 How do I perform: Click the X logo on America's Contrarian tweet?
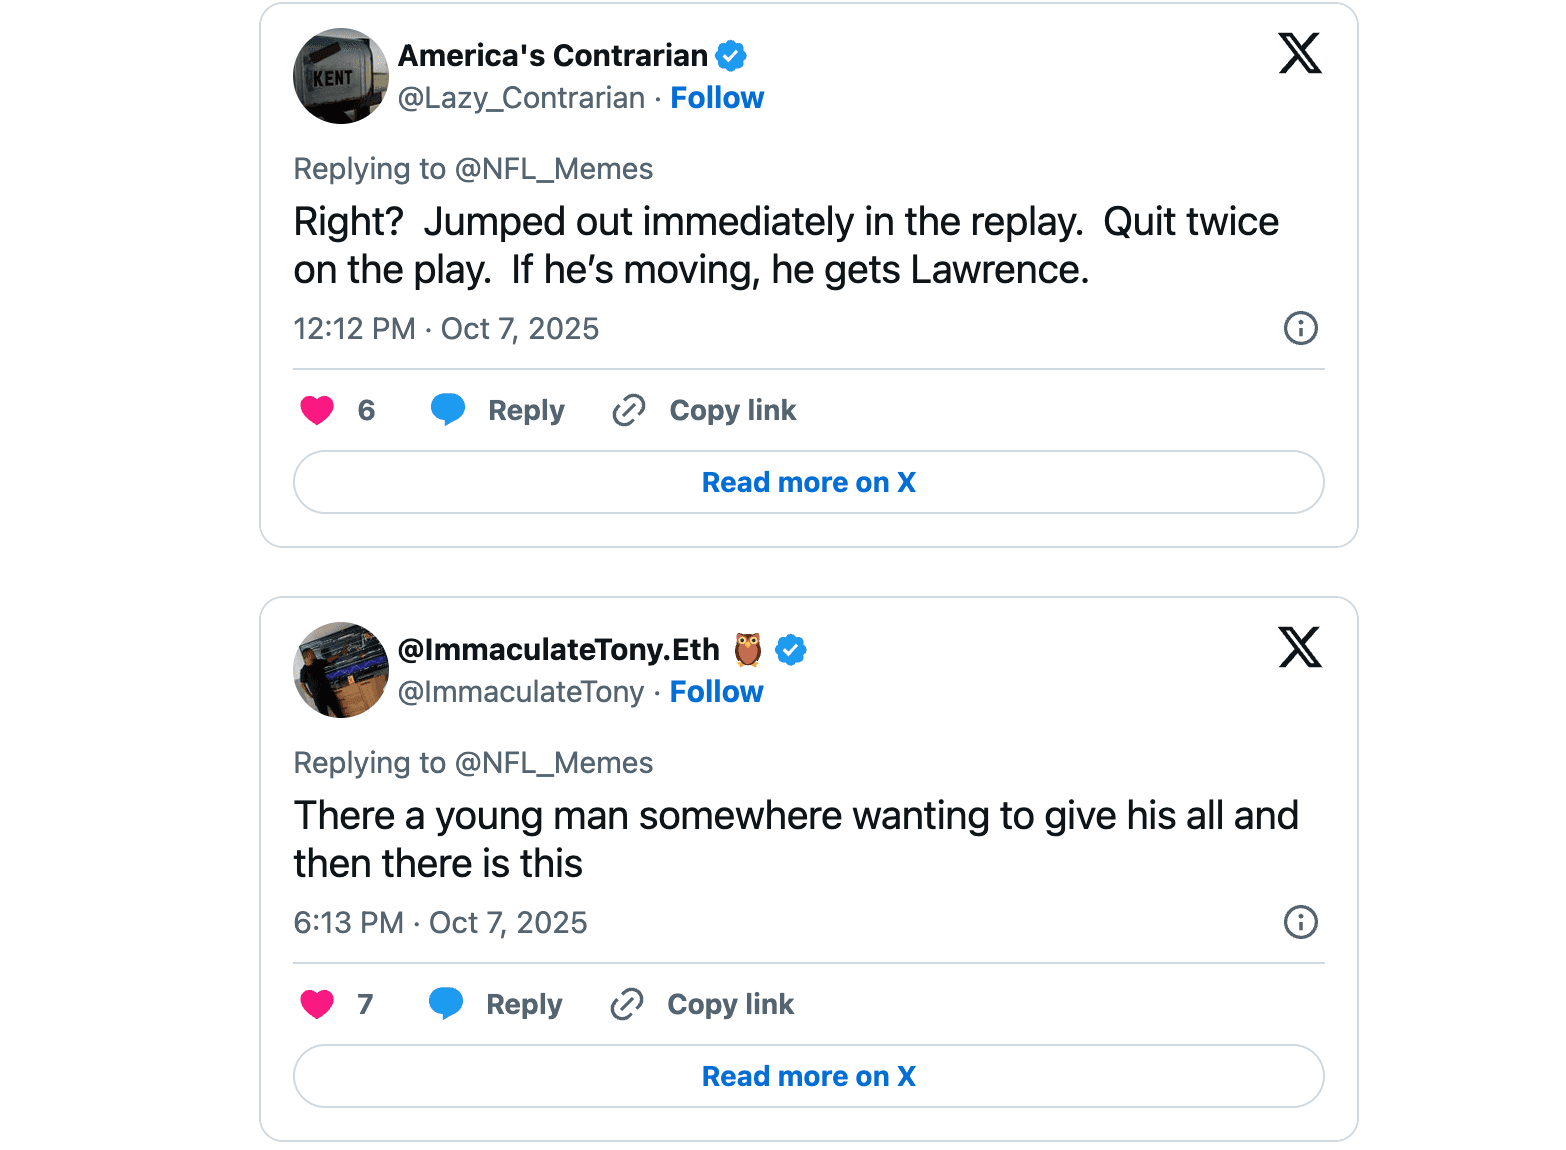pyautogui.click(x=1299, y=54)
